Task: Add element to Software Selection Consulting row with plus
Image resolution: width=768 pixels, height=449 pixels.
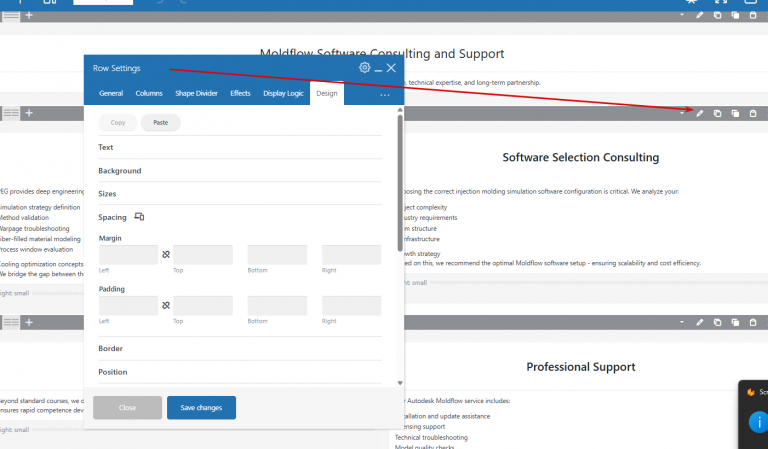Action: click(29, 113)
